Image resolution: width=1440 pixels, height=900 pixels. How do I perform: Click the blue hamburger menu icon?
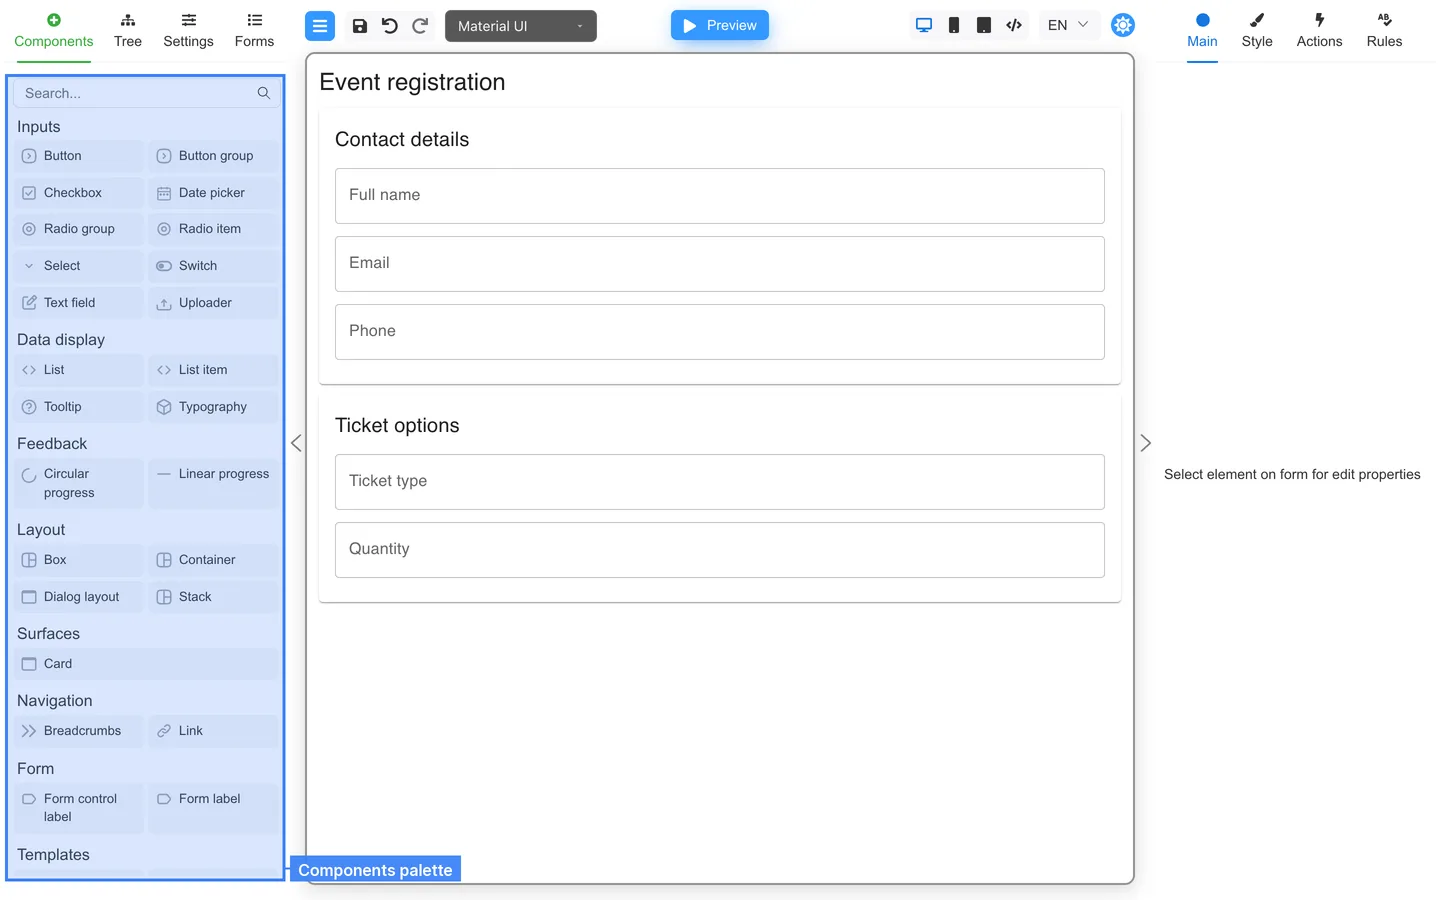[320, 26]
